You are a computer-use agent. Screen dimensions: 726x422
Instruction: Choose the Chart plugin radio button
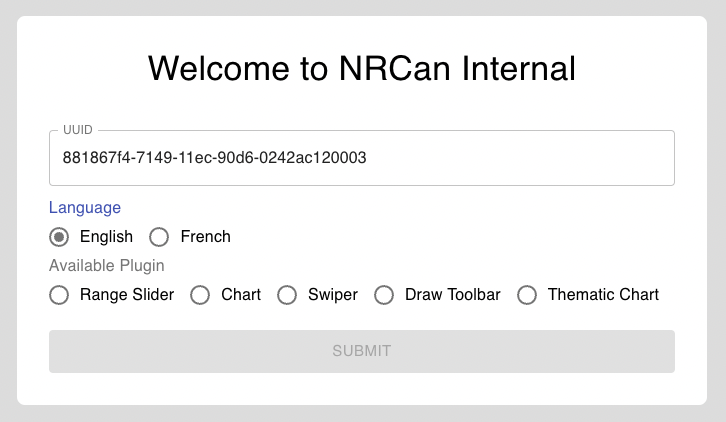tap(200, 295)
